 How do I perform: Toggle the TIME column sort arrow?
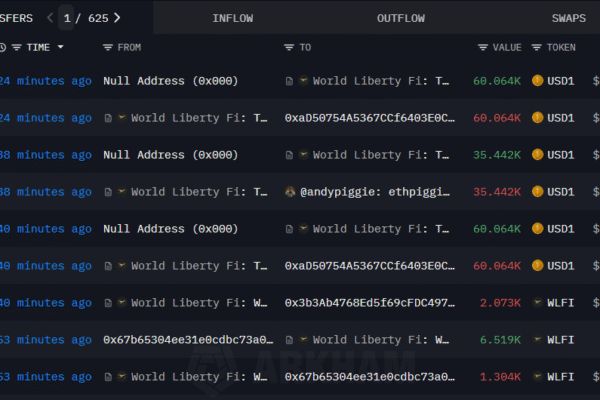point(60,47)
